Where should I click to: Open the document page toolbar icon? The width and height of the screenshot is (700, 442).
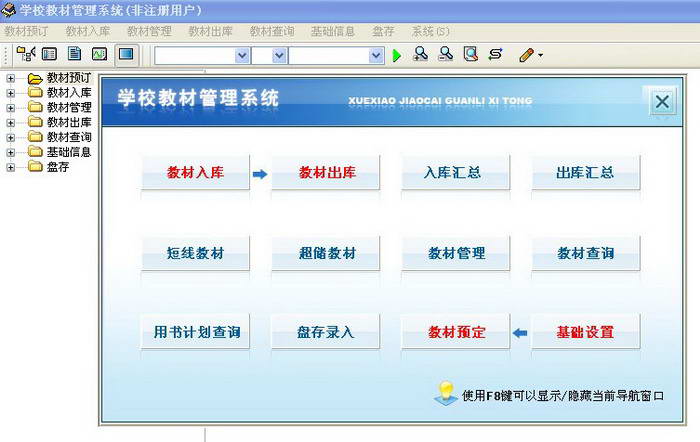click(x=74, y=54)
